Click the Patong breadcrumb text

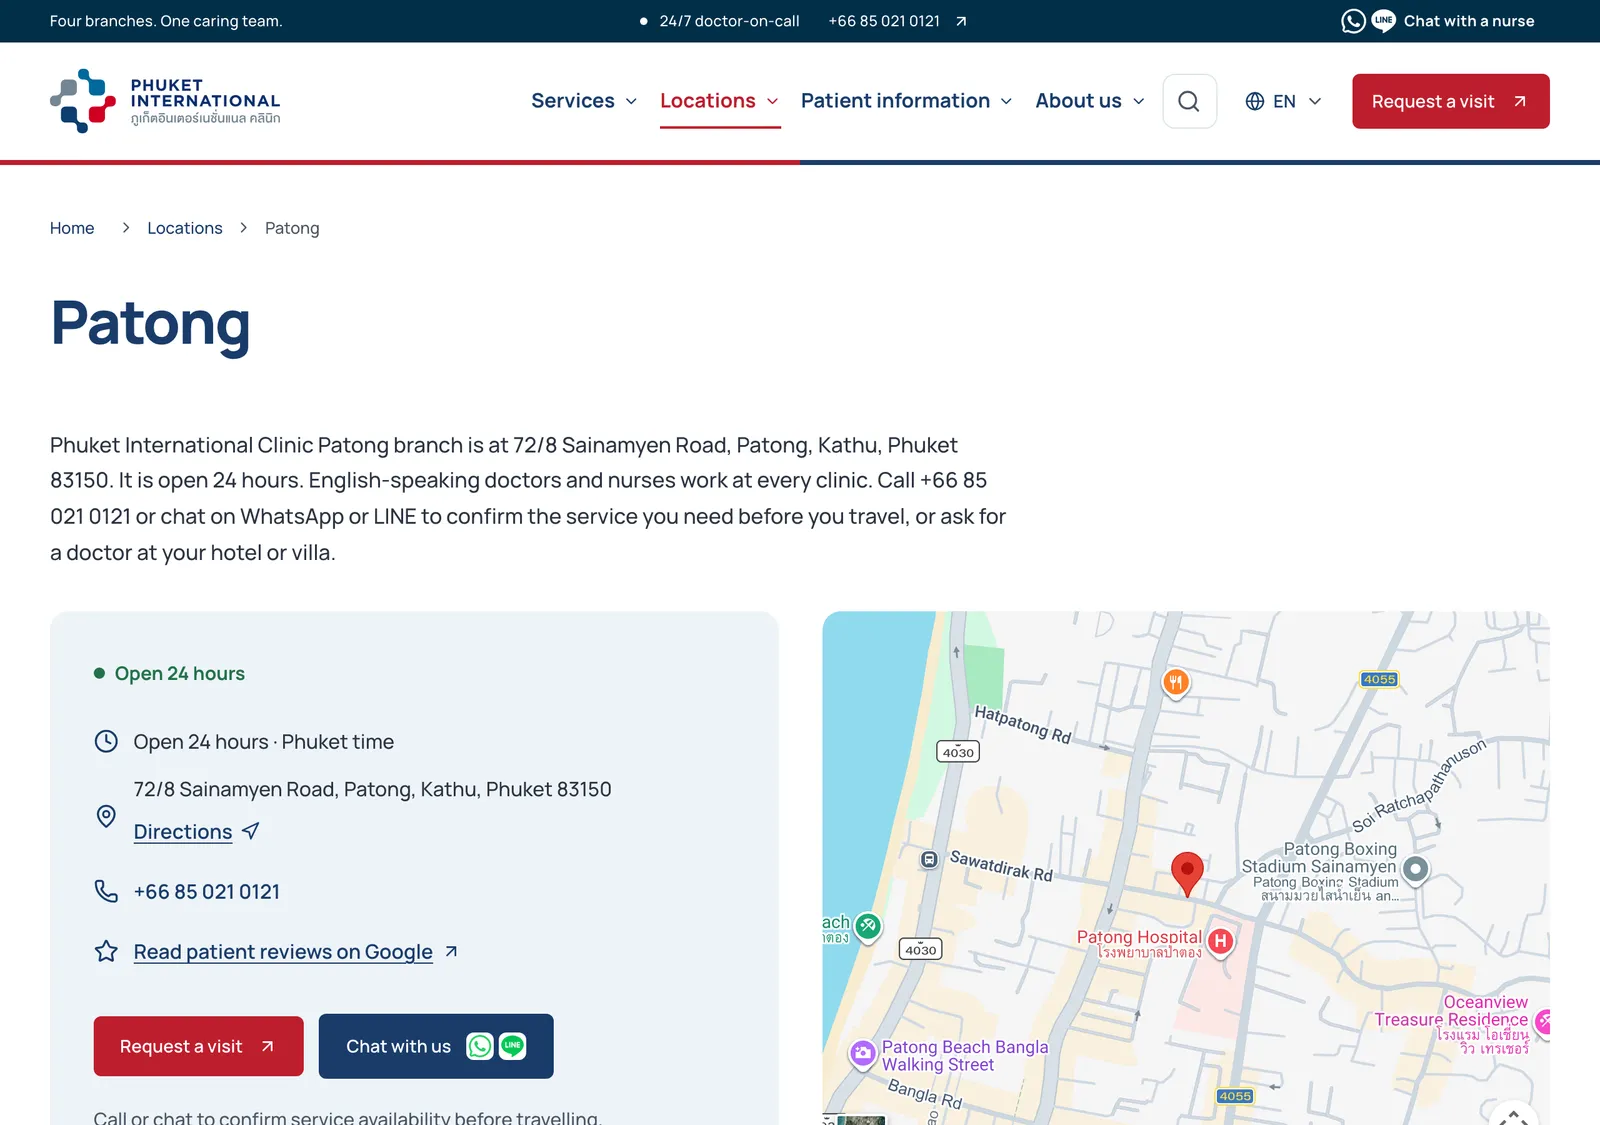pos(292,228)
